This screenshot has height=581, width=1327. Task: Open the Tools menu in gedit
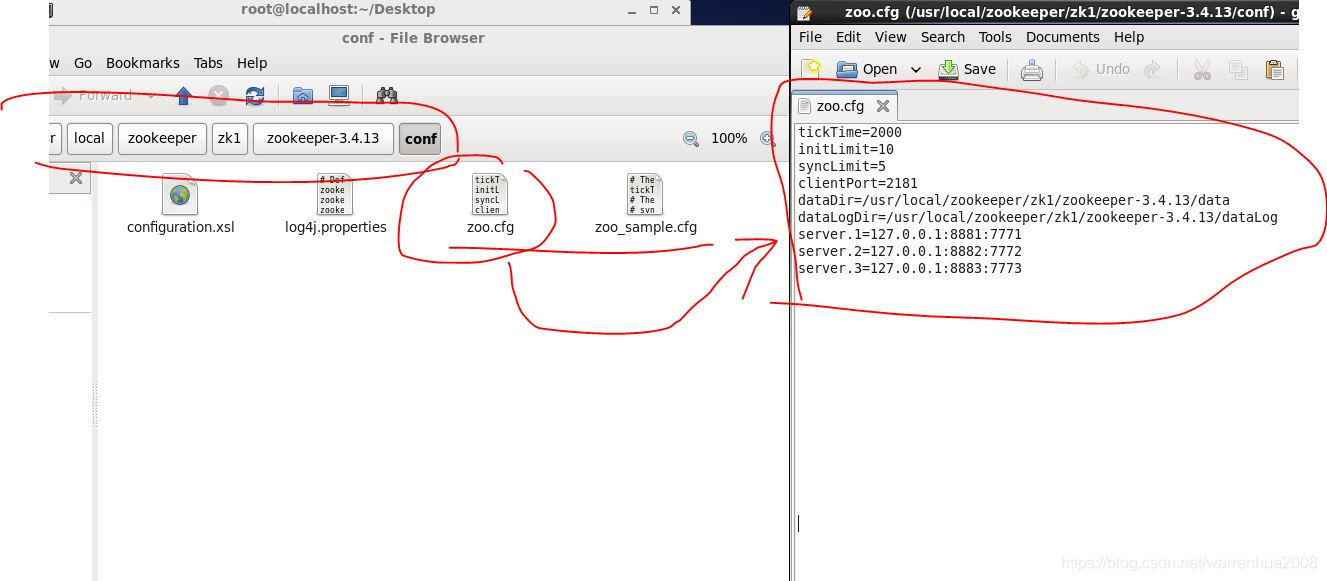[995, 37]
